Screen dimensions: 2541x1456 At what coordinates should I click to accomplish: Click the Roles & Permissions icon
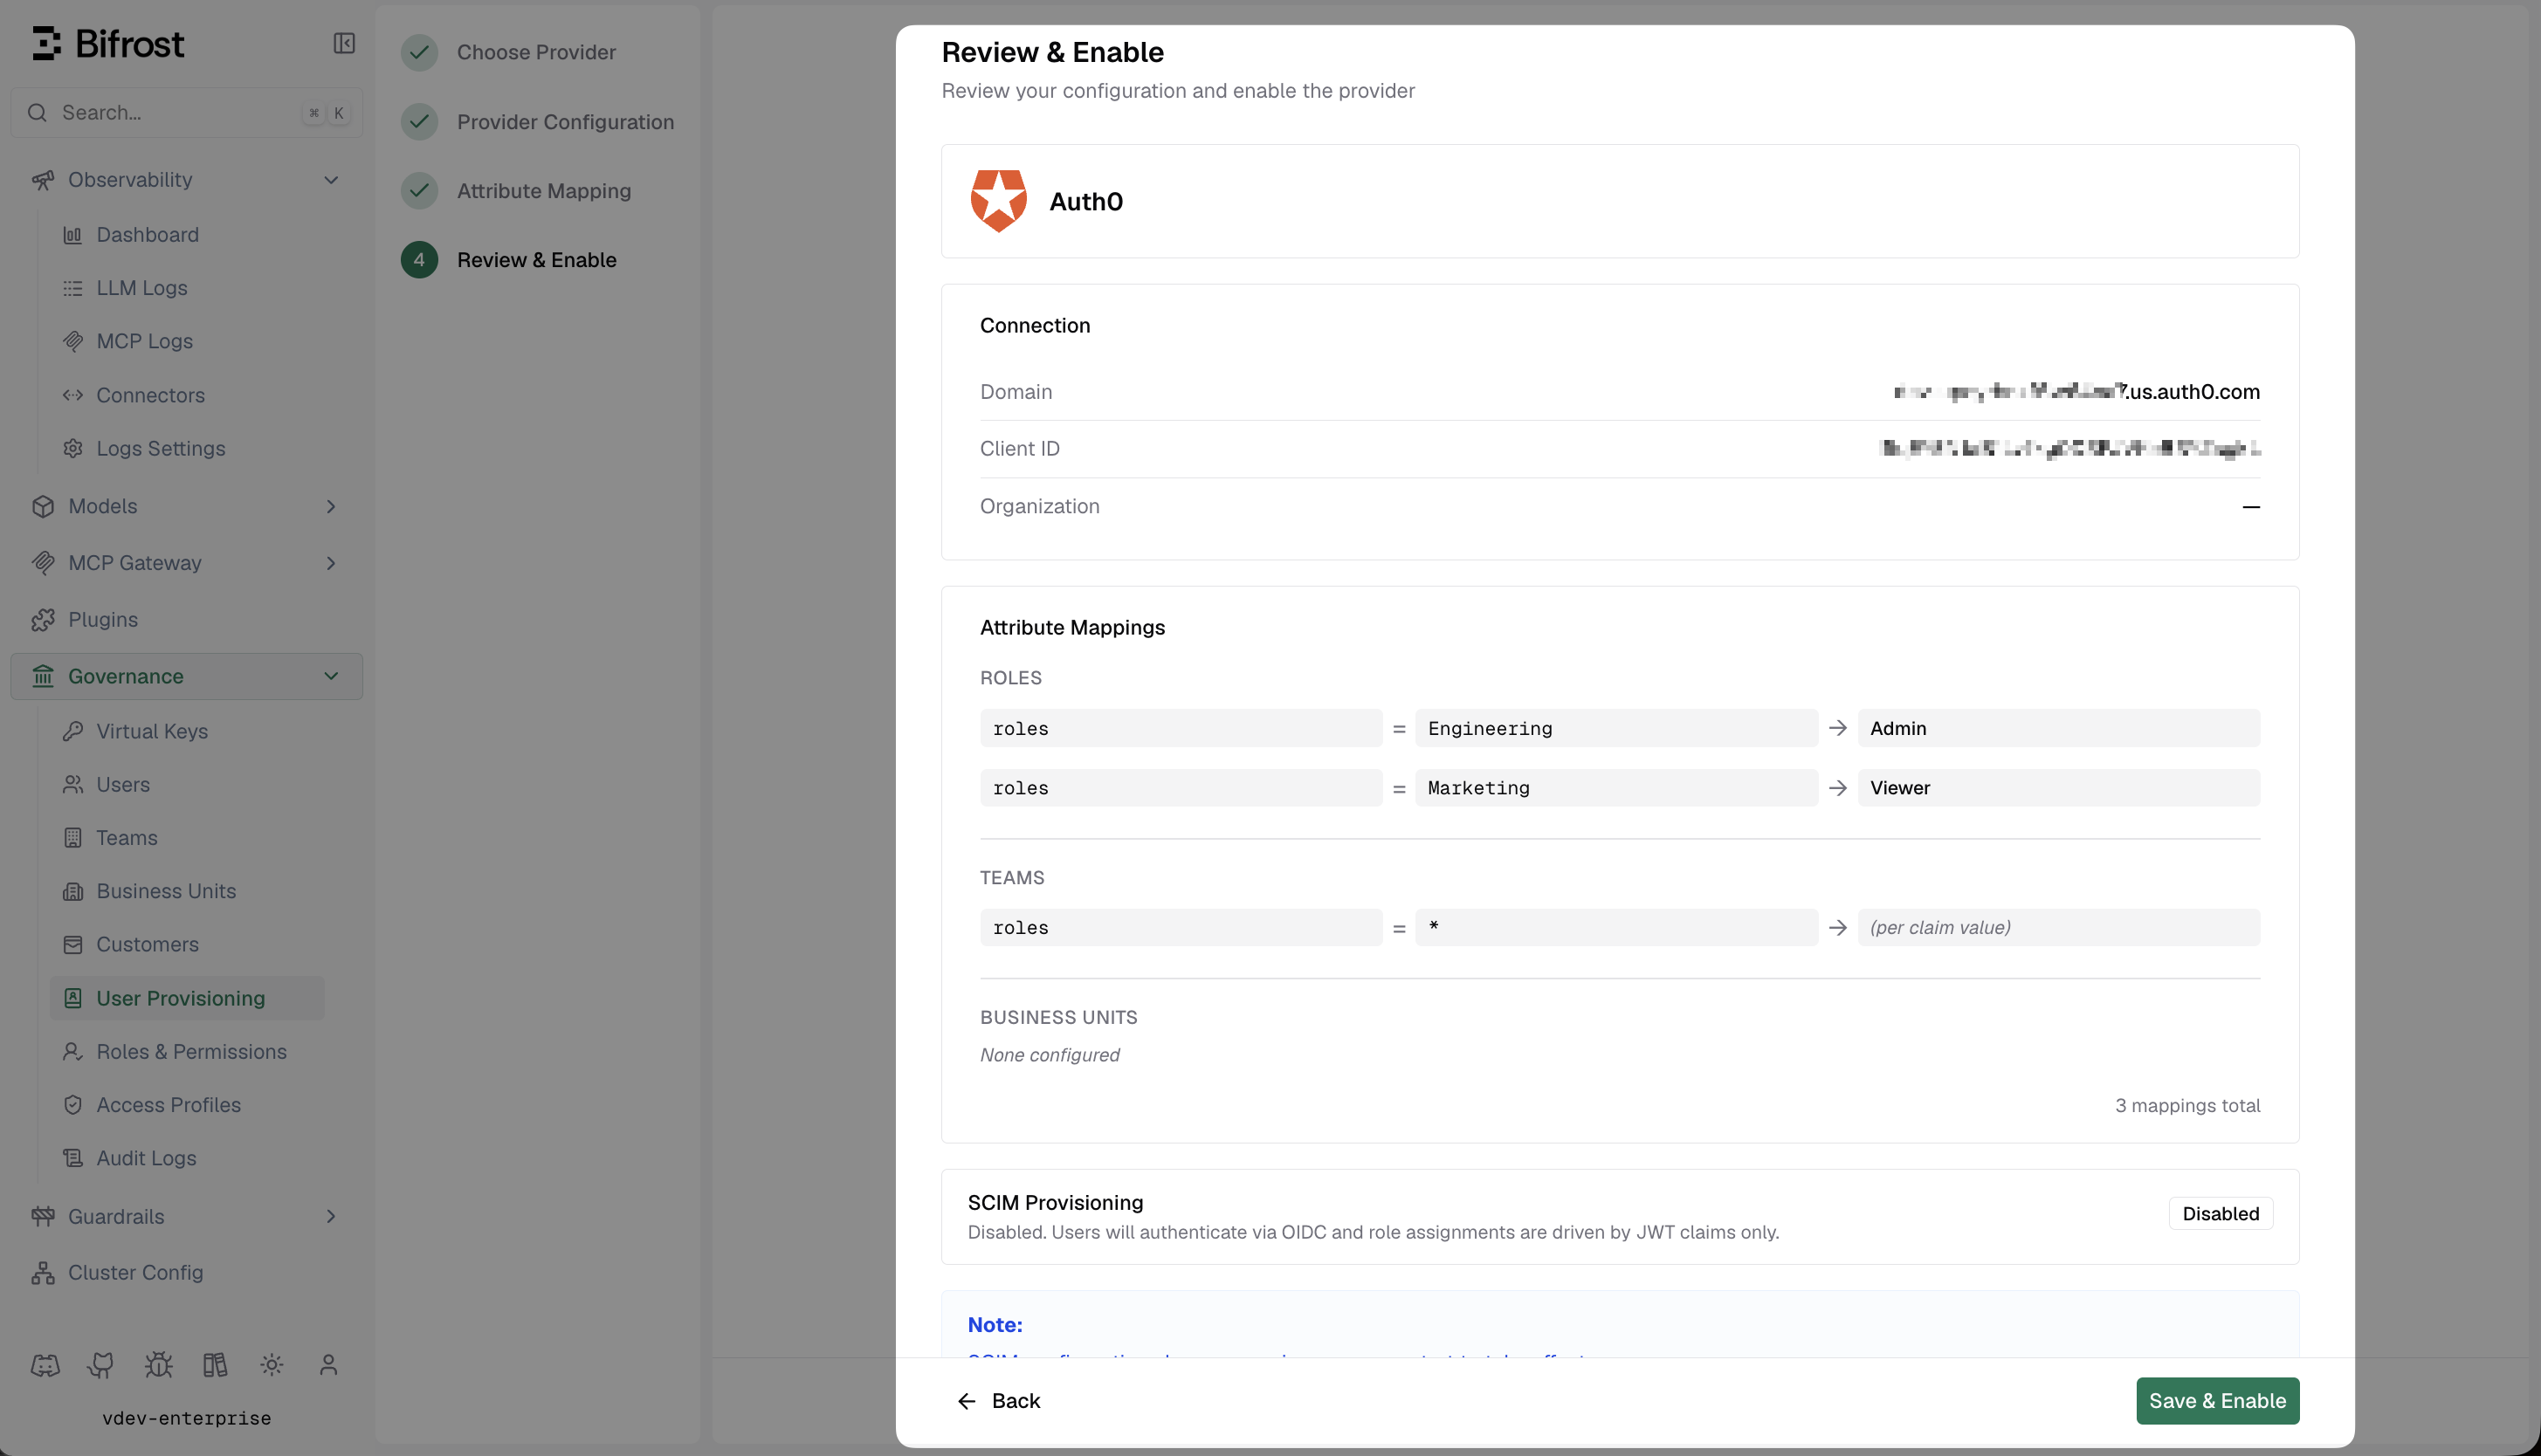(73, 1051)
